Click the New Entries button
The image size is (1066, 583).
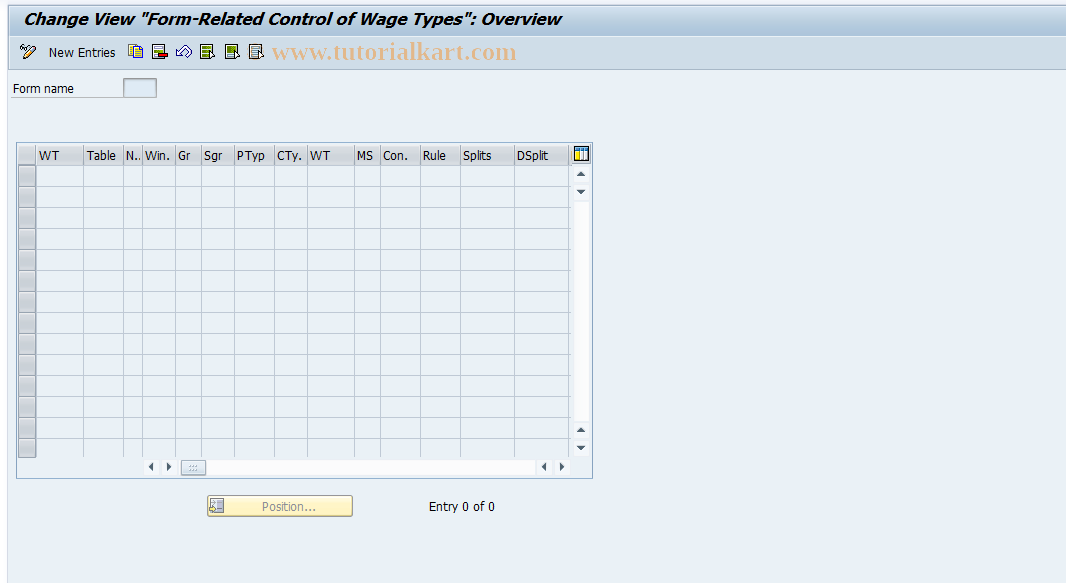(82, 52)
